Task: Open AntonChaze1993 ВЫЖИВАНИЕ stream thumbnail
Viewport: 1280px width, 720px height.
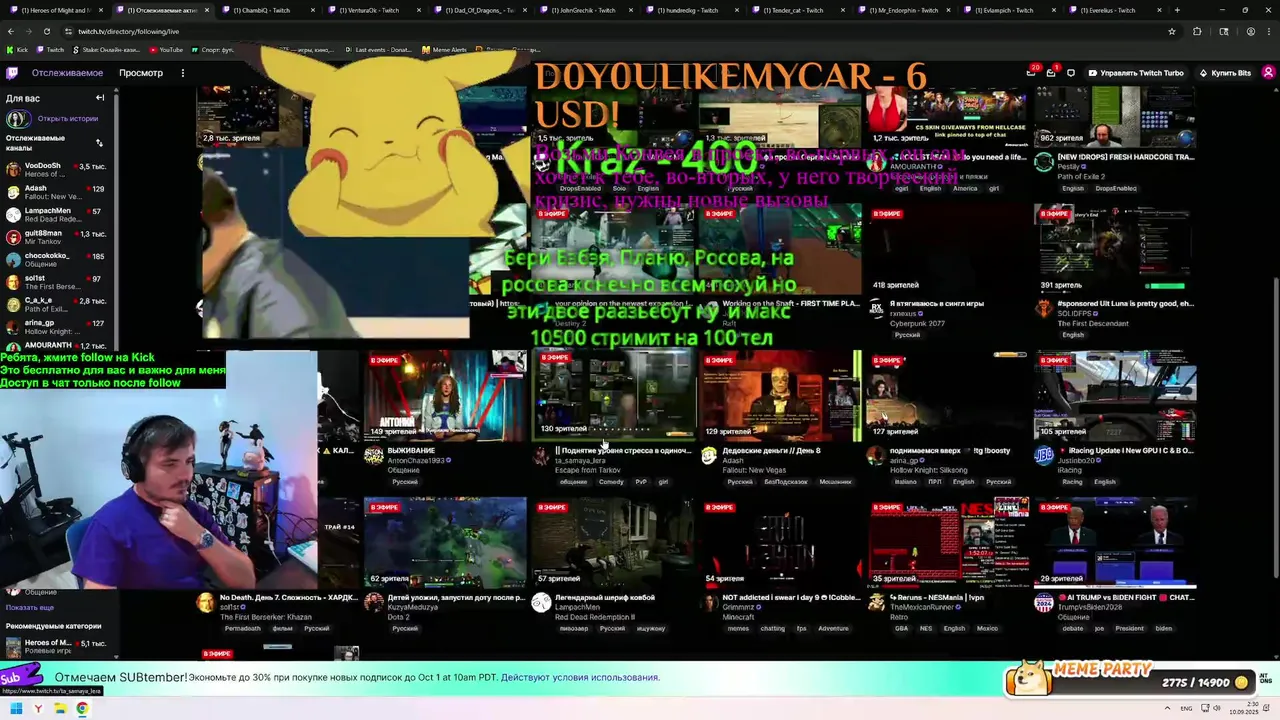Action: click(x=445, y=396)
